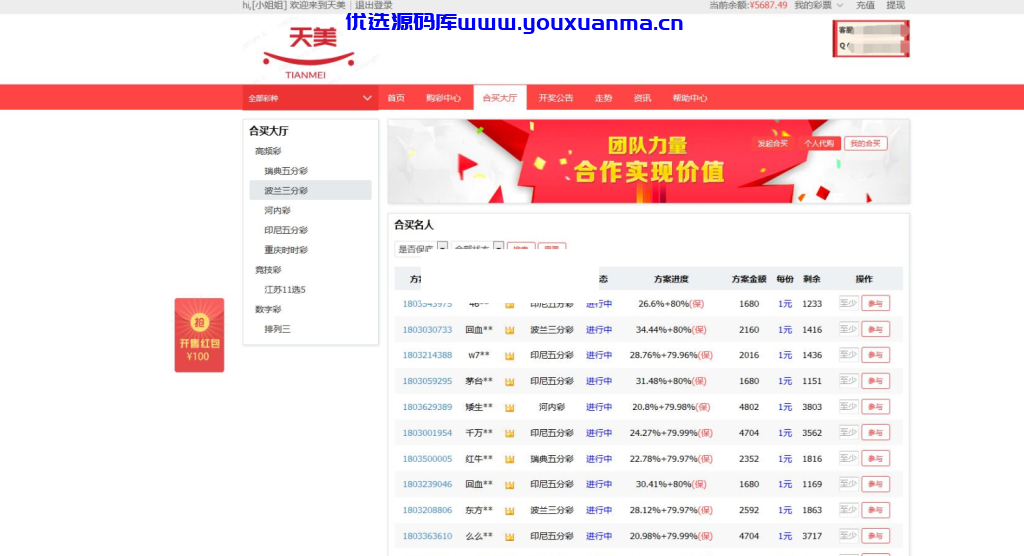The image size is (1024, 556).
Task: Open plan number 1803500005
Action: point(427,459)
